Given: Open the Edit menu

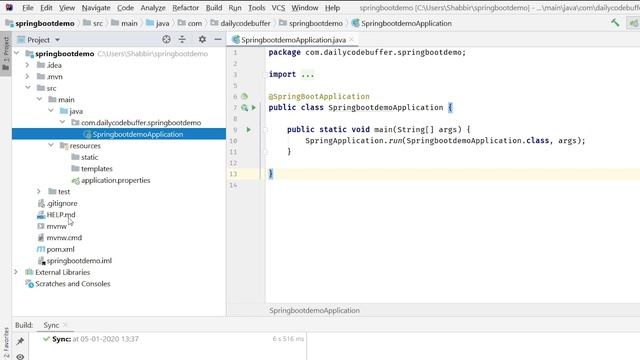Looking at the screenshot, I should coord(46,8).
